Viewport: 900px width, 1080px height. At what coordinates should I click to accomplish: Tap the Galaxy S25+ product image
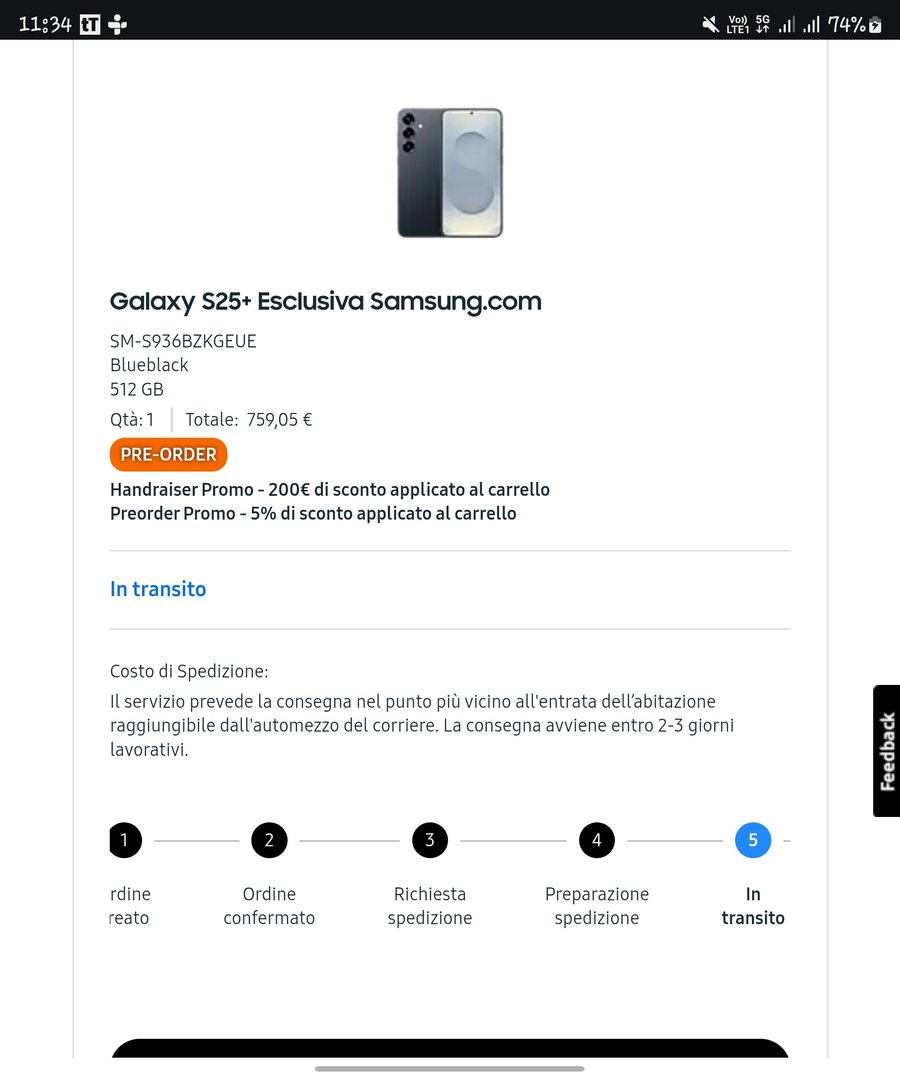(450, 172)
